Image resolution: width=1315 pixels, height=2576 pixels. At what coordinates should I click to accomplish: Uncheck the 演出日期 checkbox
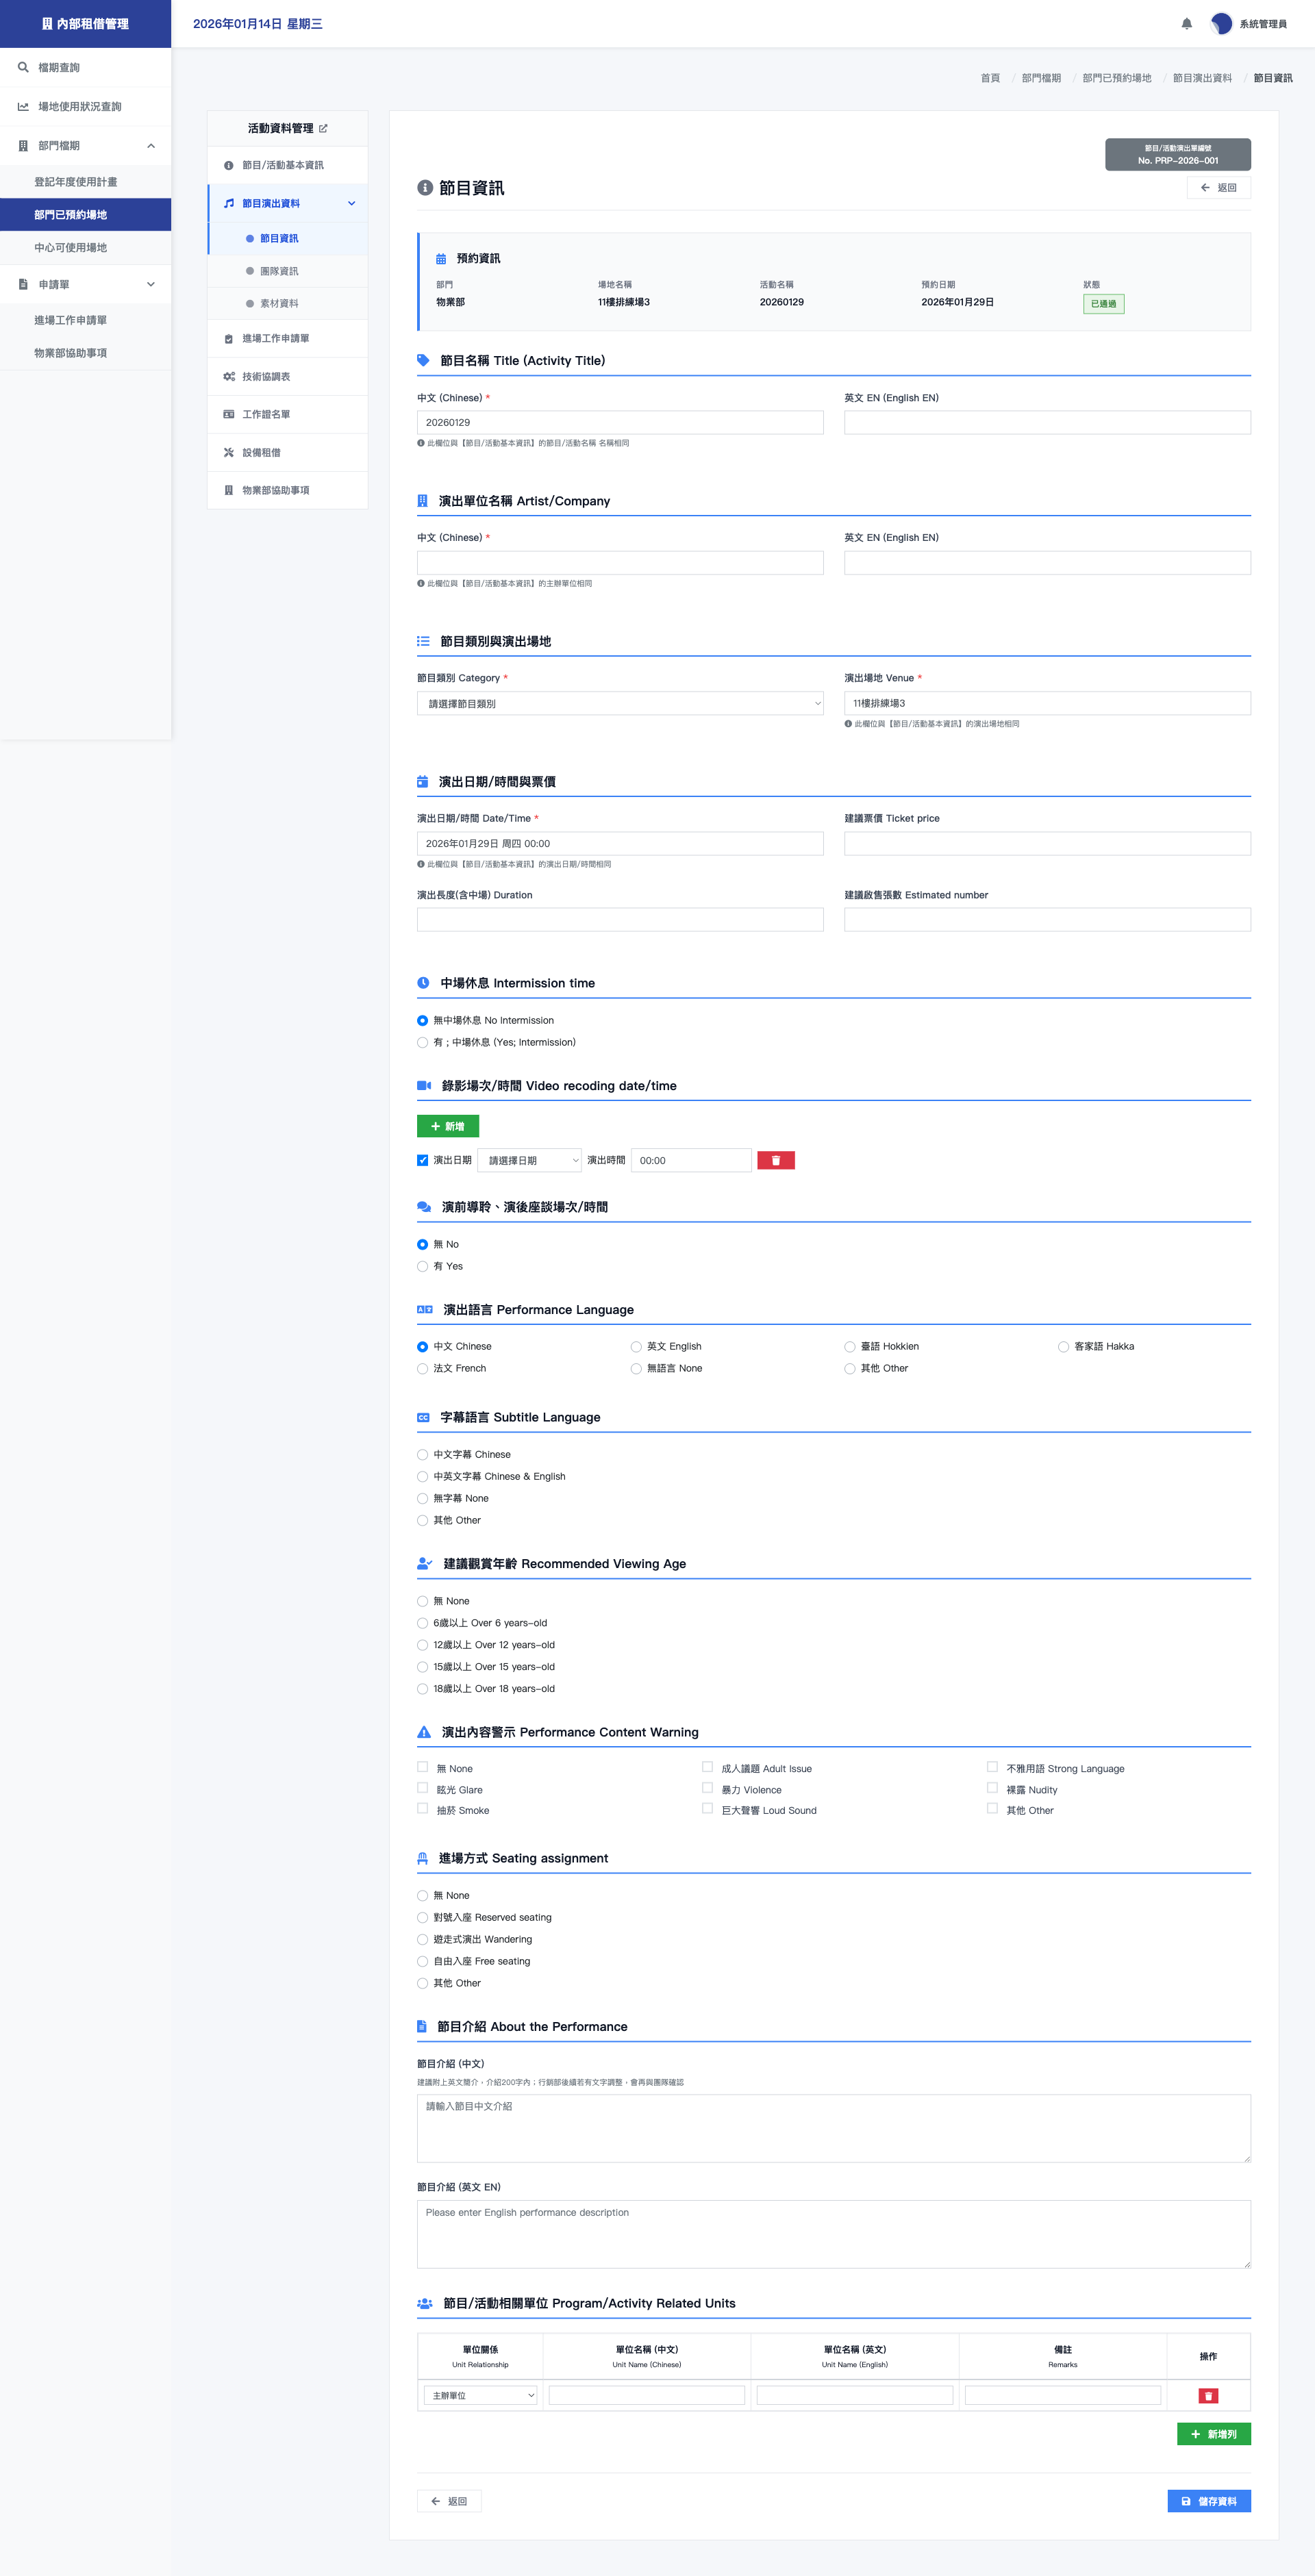point(423,1160)
